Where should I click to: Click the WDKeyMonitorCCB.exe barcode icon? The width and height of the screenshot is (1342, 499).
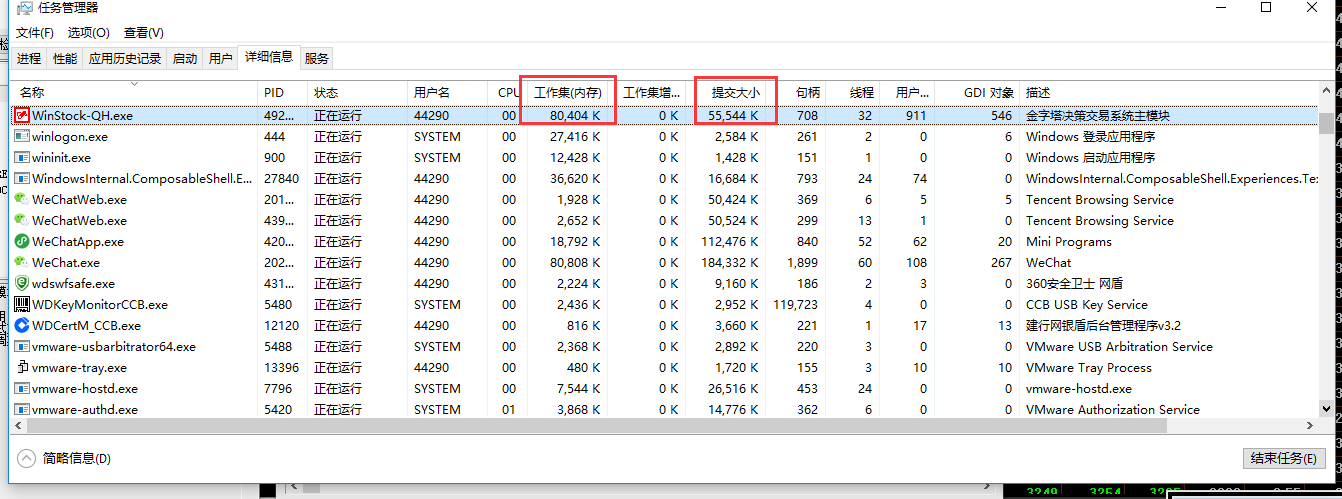[x=22, y=304]
